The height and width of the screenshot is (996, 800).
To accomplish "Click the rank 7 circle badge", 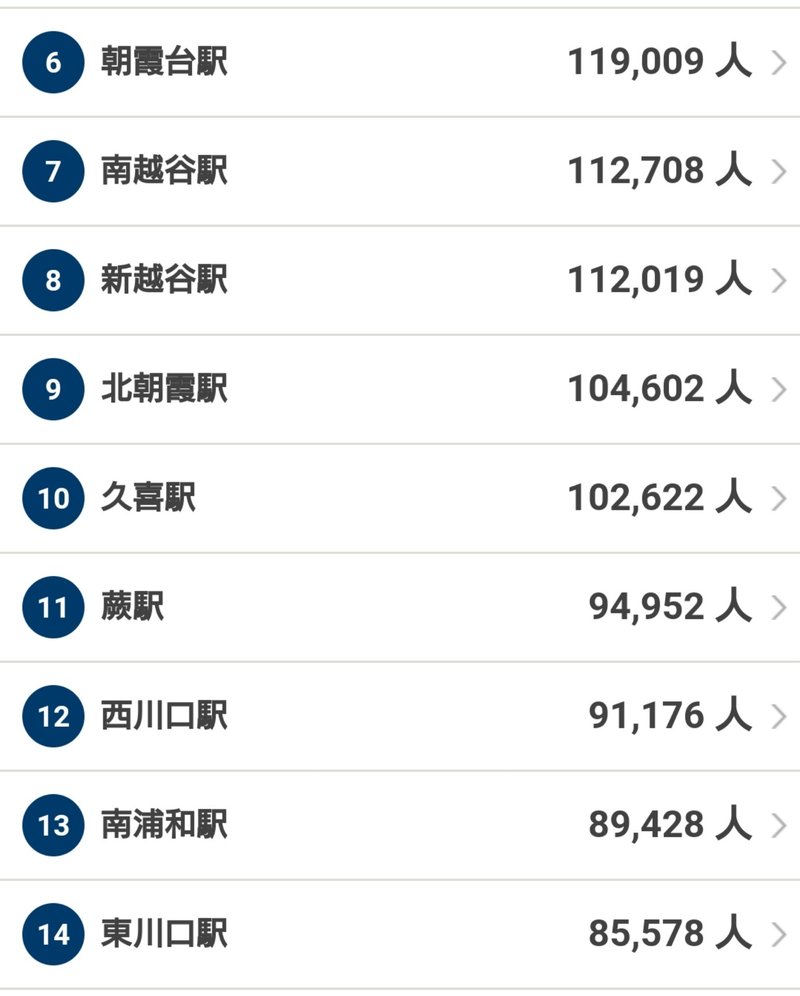I will point(53,172).
